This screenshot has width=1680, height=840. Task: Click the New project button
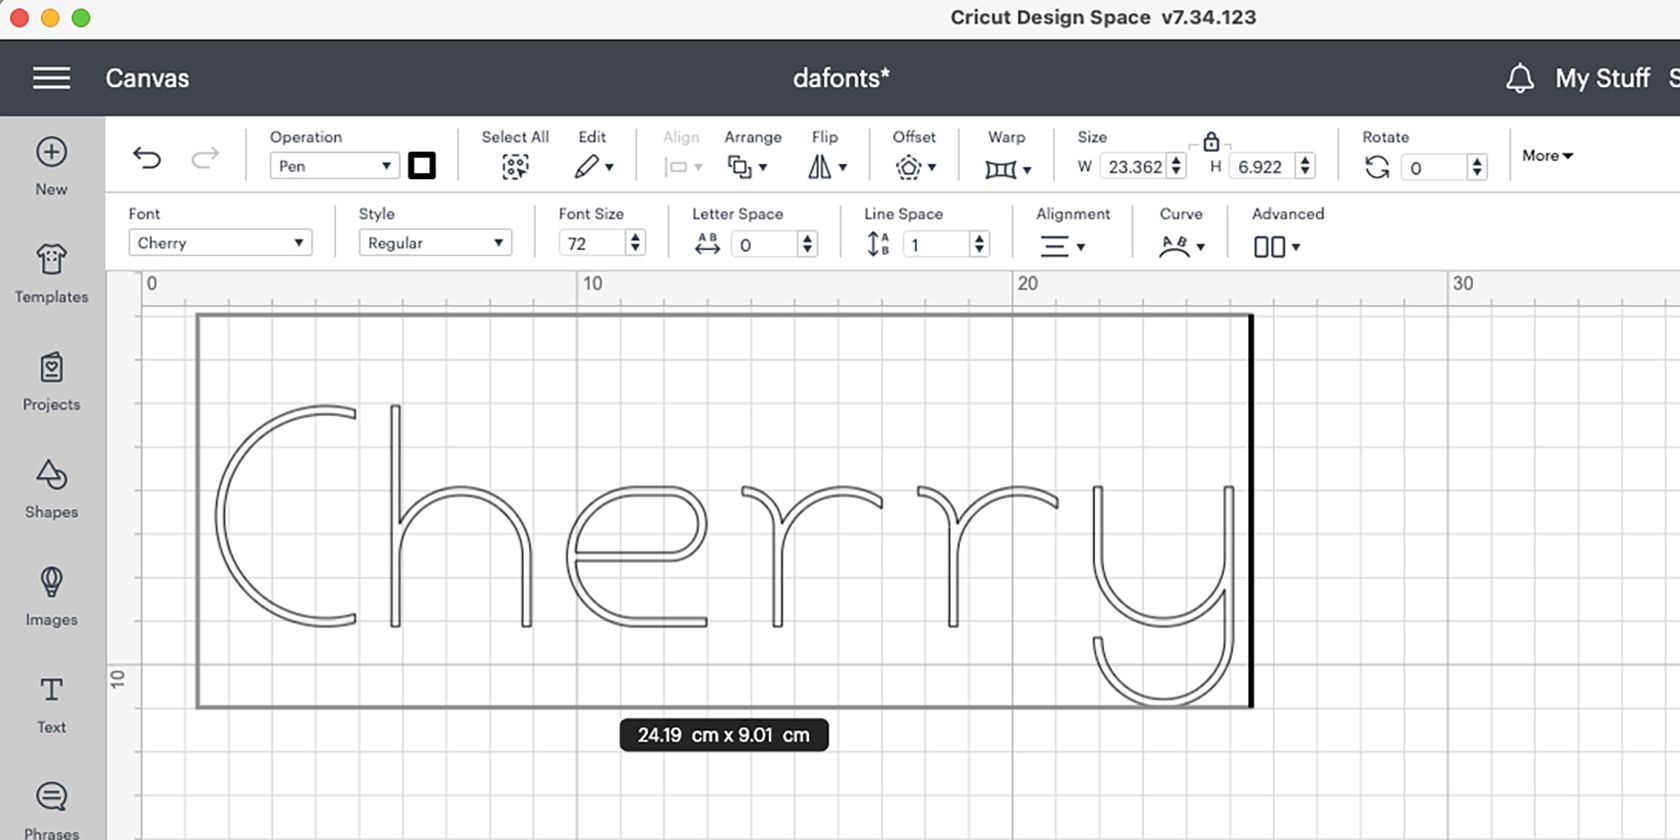51,166
